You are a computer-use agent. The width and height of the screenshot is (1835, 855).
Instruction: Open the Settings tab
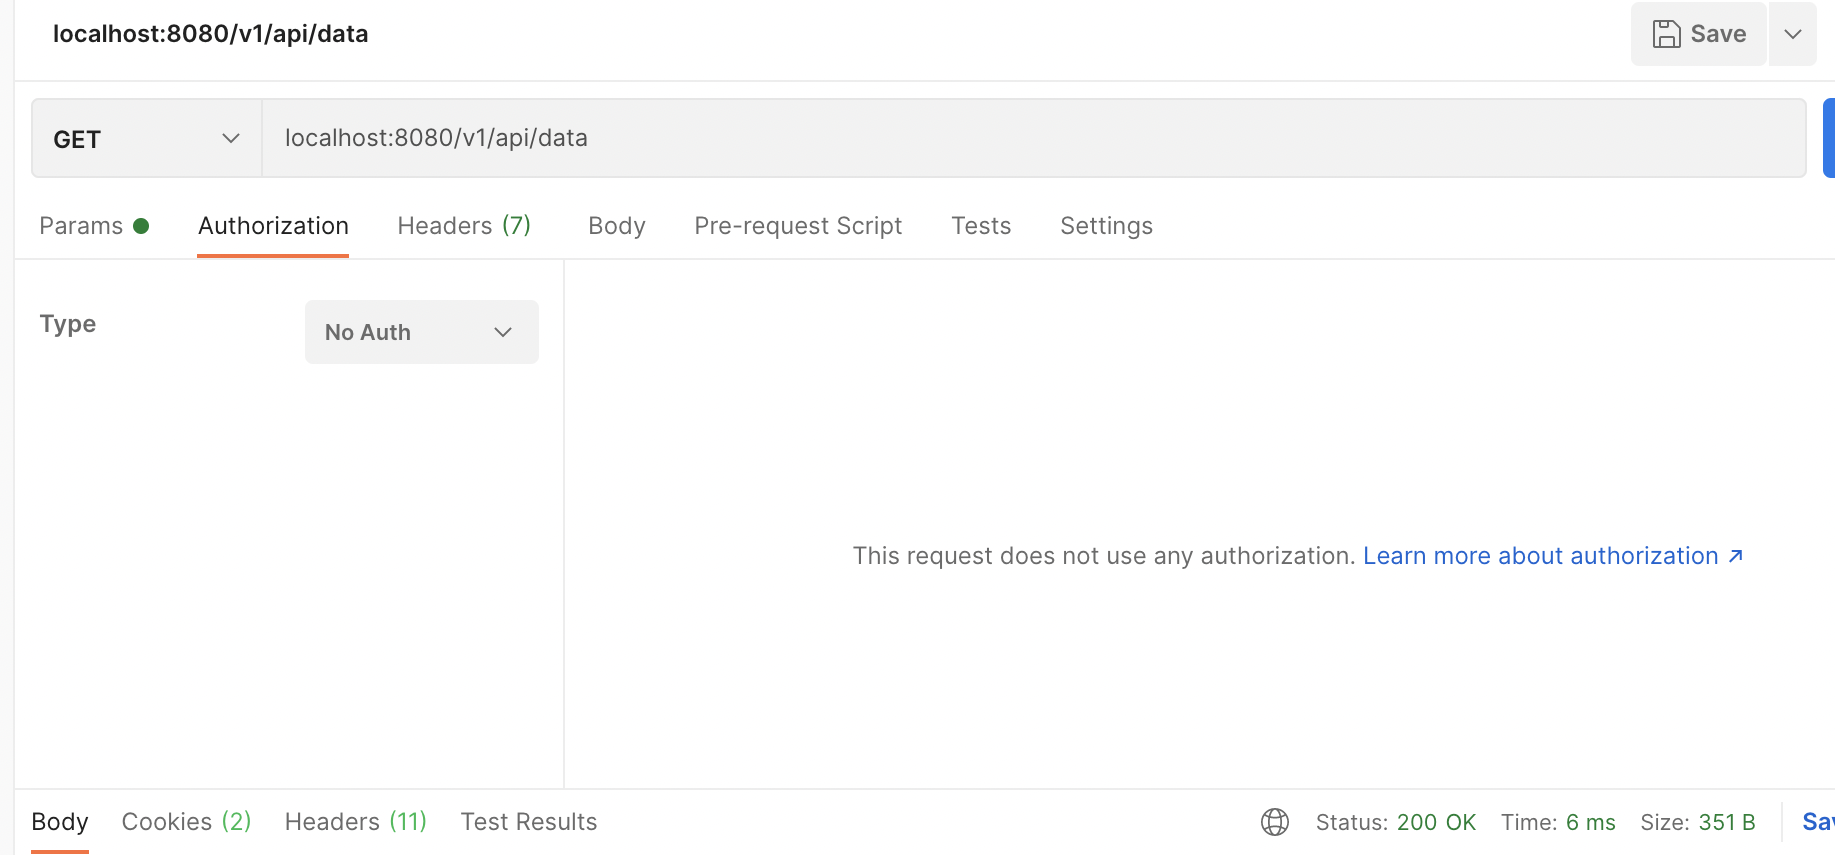[x=1106, y=226]
